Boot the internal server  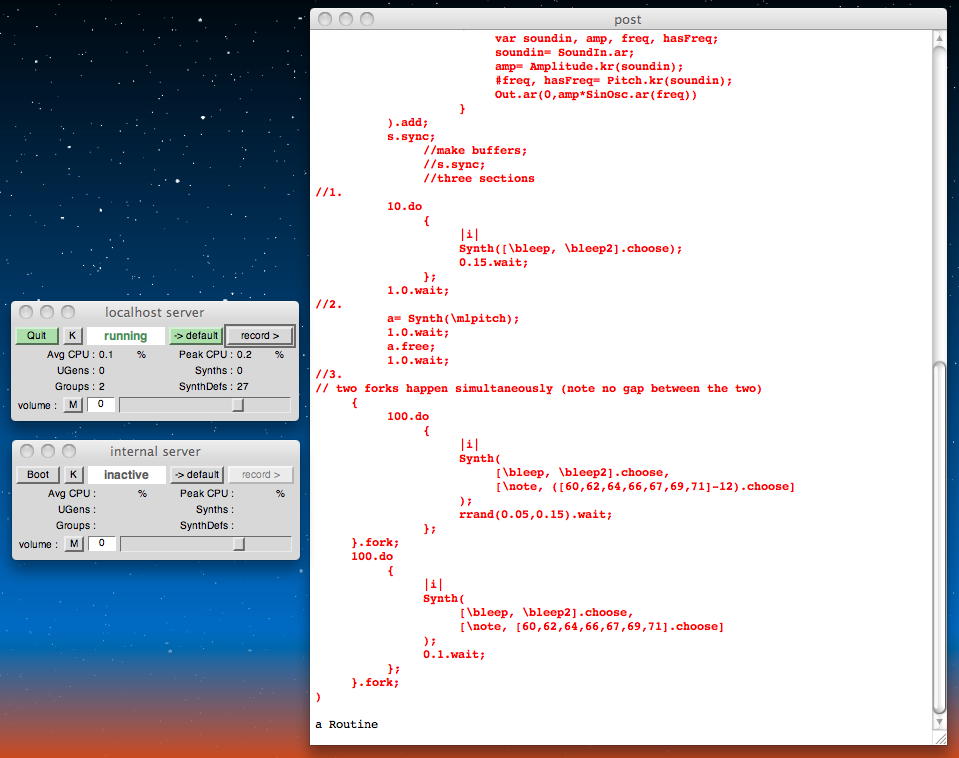click(37, 475)
